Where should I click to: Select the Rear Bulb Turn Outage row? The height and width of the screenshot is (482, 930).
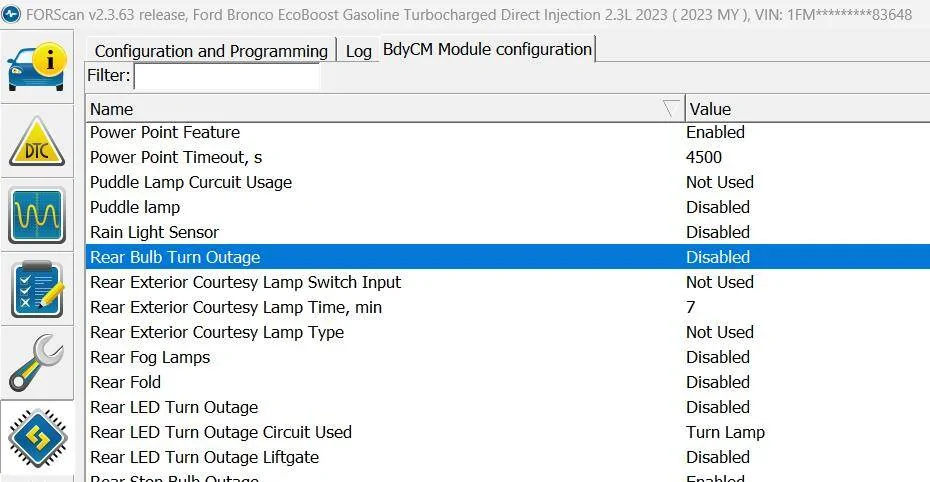pos(508,257)
